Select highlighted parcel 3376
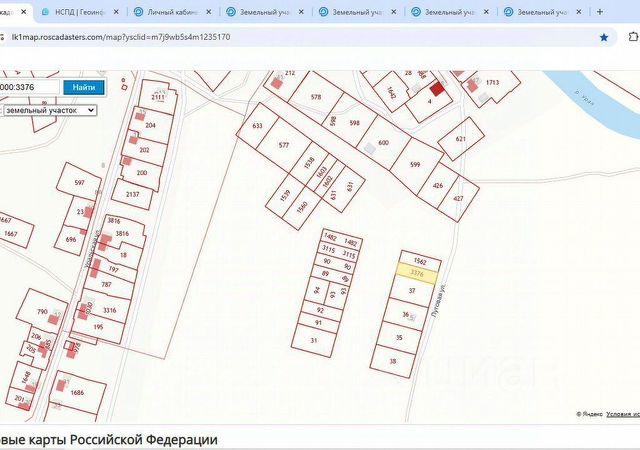 point(417,274)
